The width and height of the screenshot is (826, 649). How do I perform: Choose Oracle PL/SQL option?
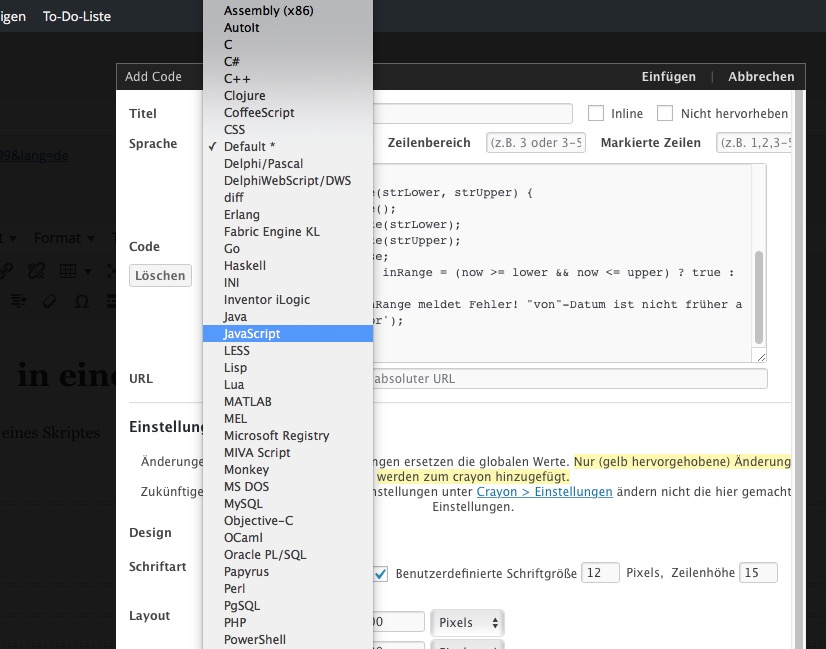(288, 554)
